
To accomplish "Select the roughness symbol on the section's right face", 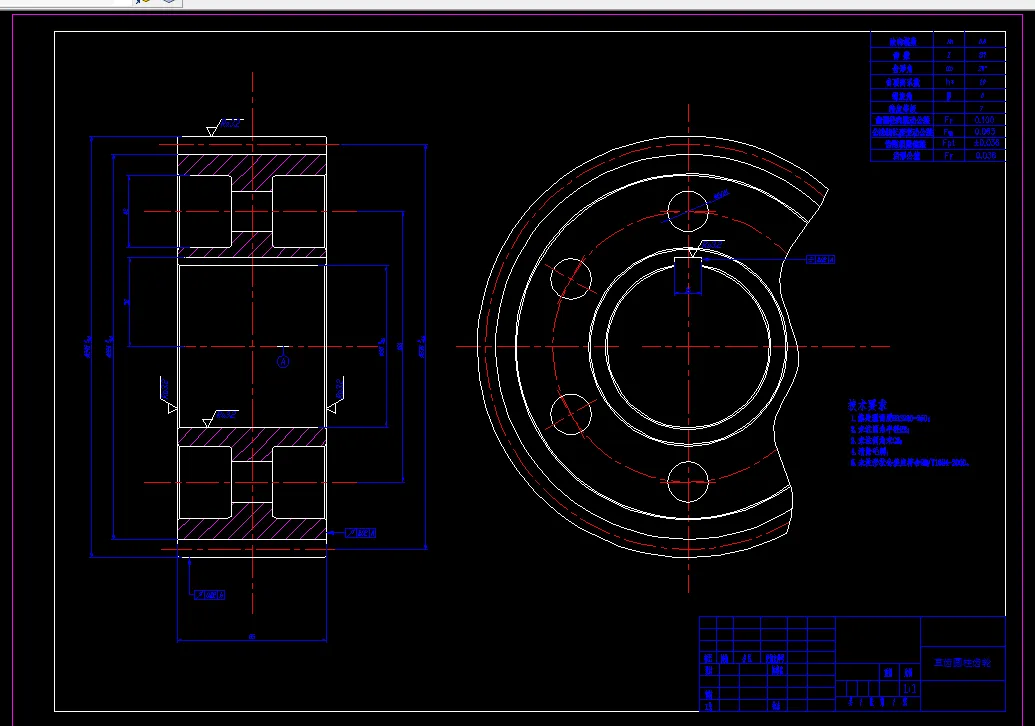I will [335, 395].
